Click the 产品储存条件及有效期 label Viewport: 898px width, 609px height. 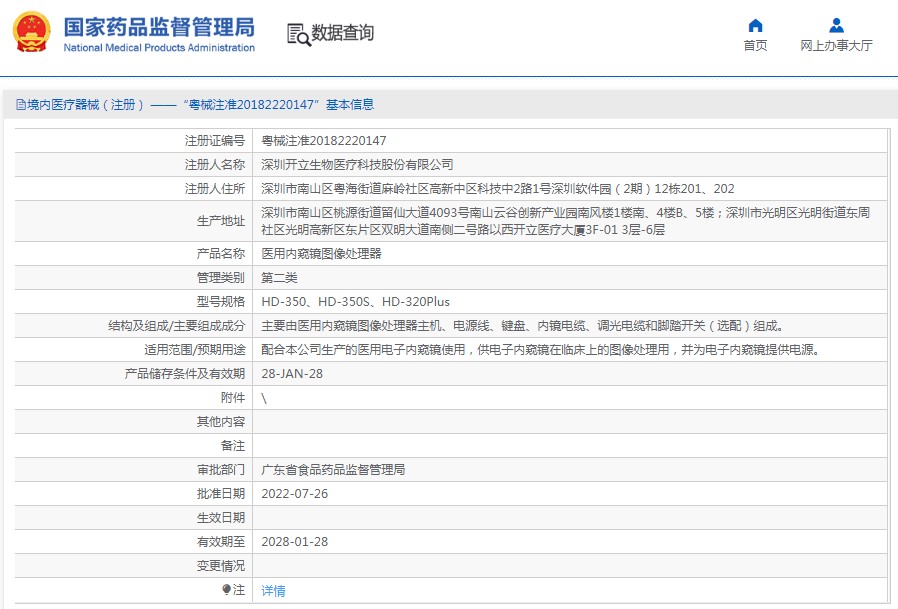click(x=184, y=374)
